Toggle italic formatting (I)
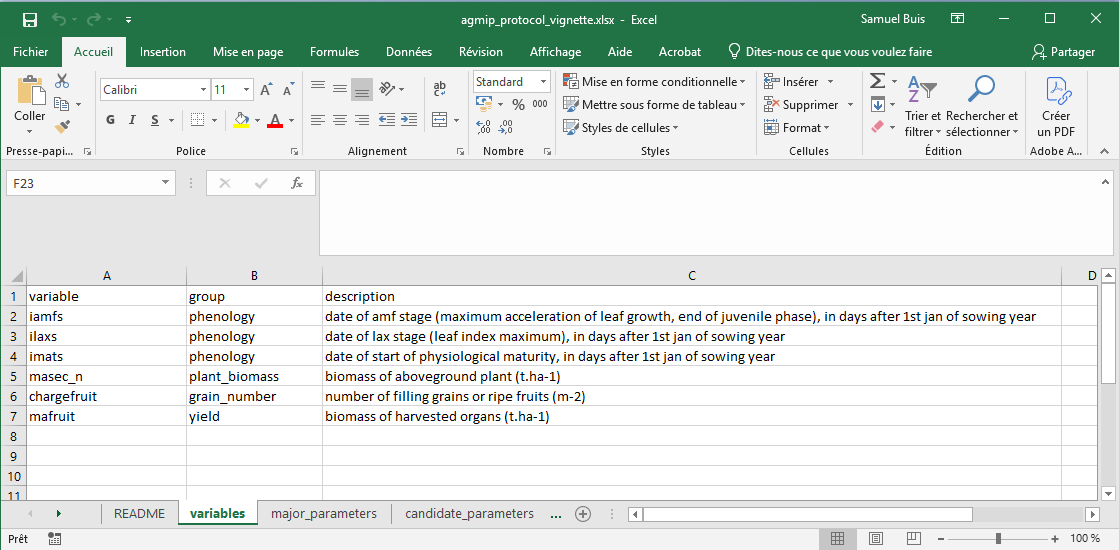 (x=133, y=120)
